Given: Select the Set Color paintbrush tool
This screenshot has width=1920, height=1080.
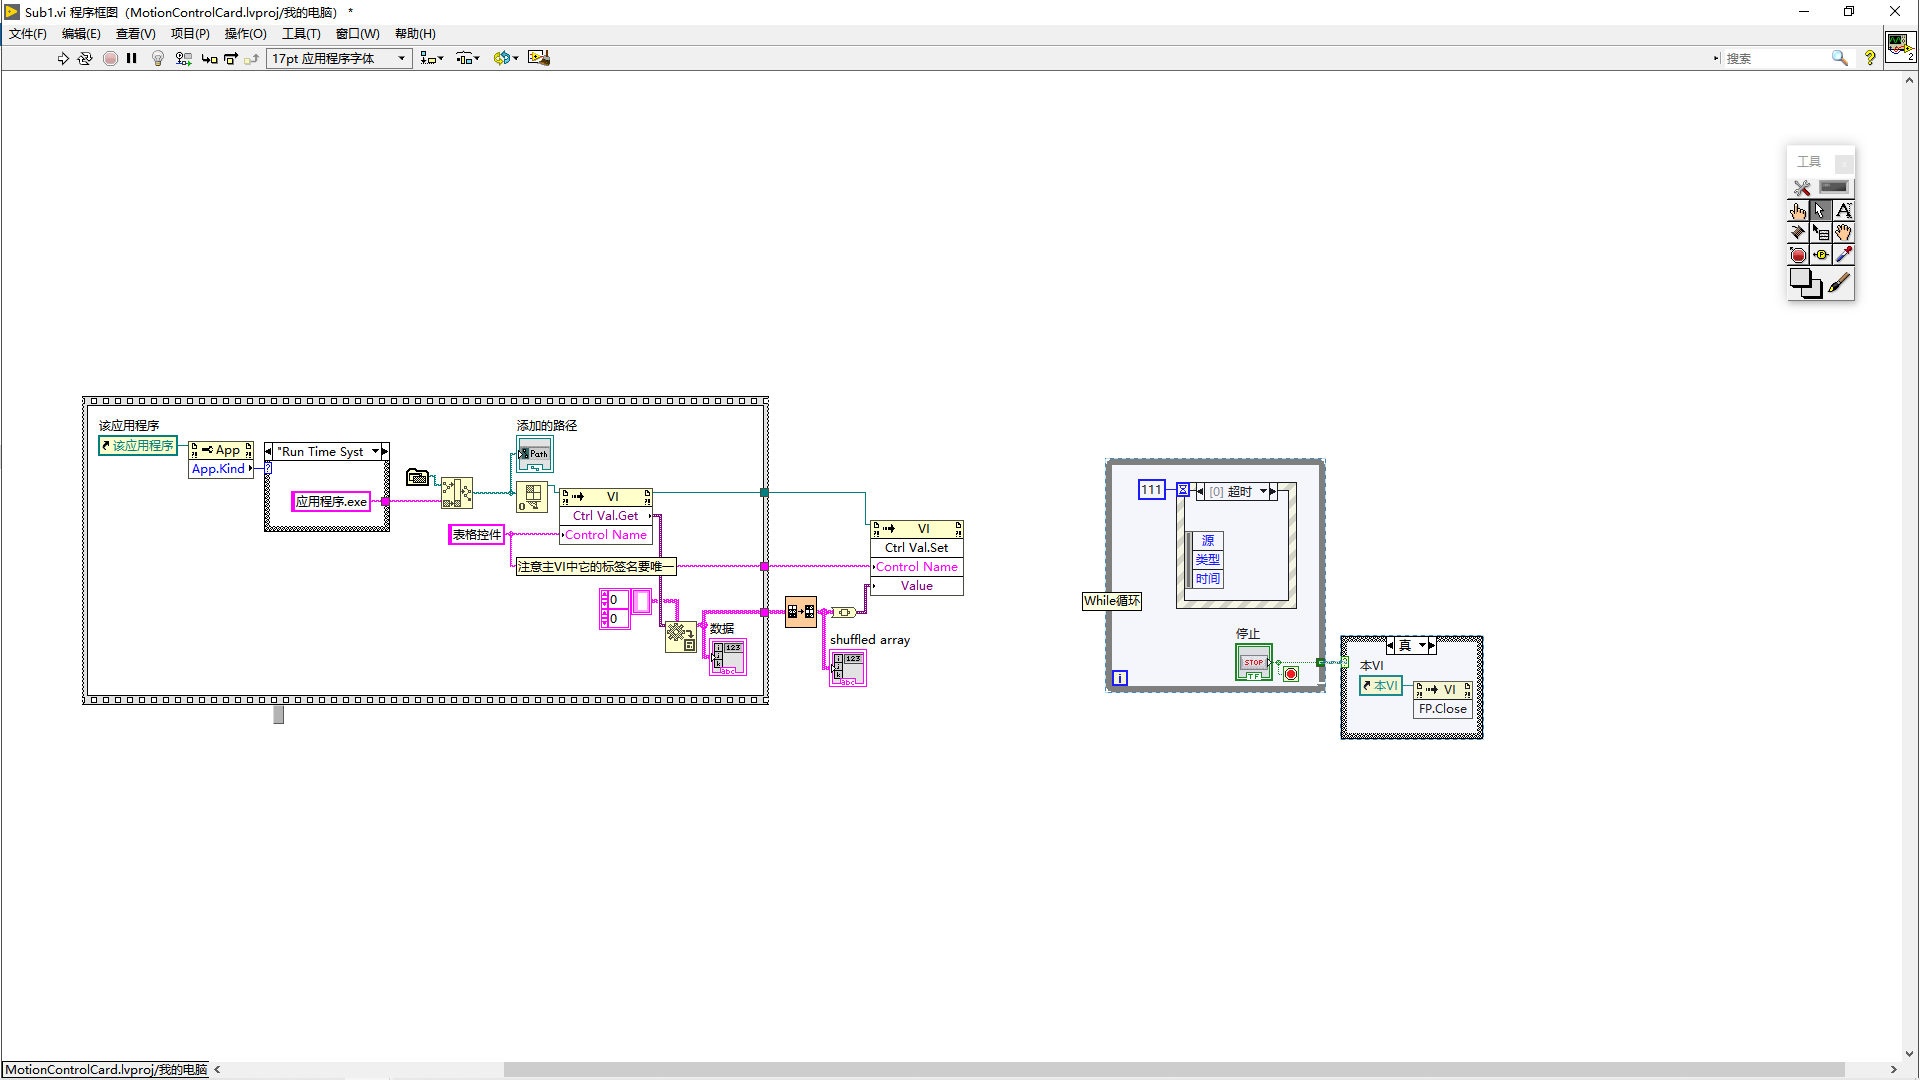Looking at the screenshot, I should click(x=1840, y=284).
